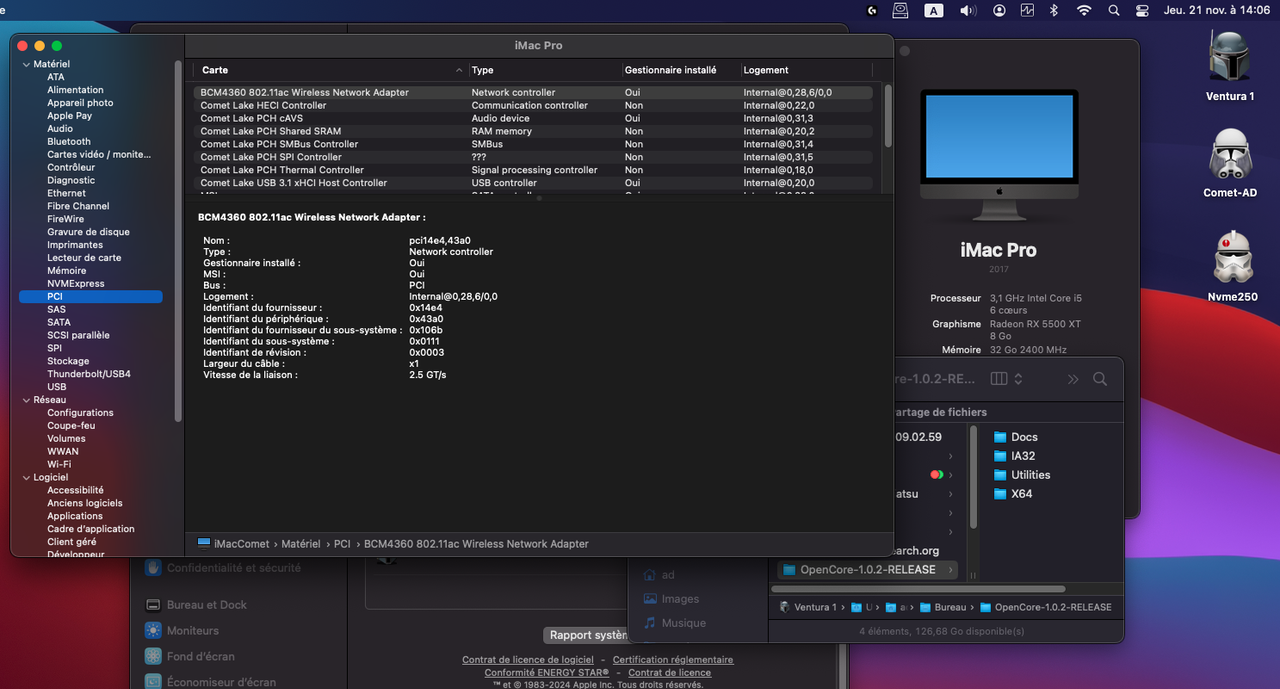Open the user account menu bar icon

point(999,10)
